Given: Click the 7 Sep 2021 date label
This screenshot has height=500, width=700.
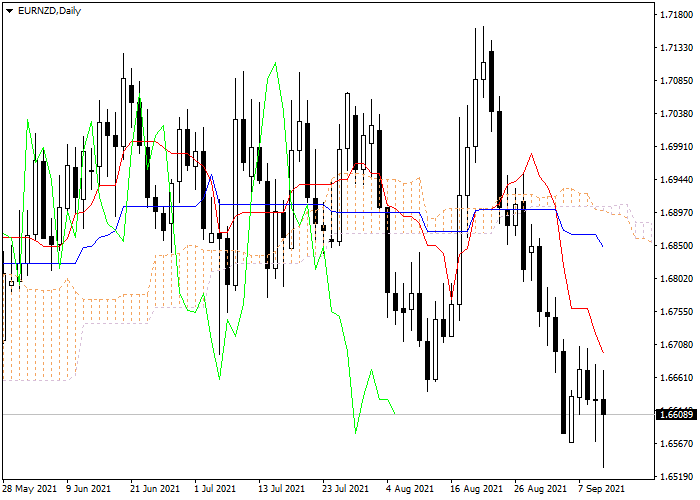Looking at the screenshot, I should [601, 489].
